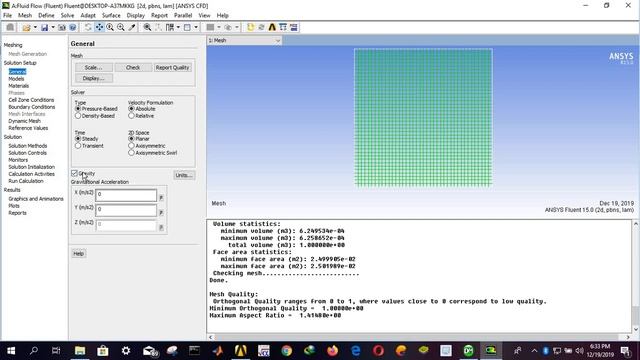Select Steady time option
Screen dimensions: 640x360
tap(78, 139)
